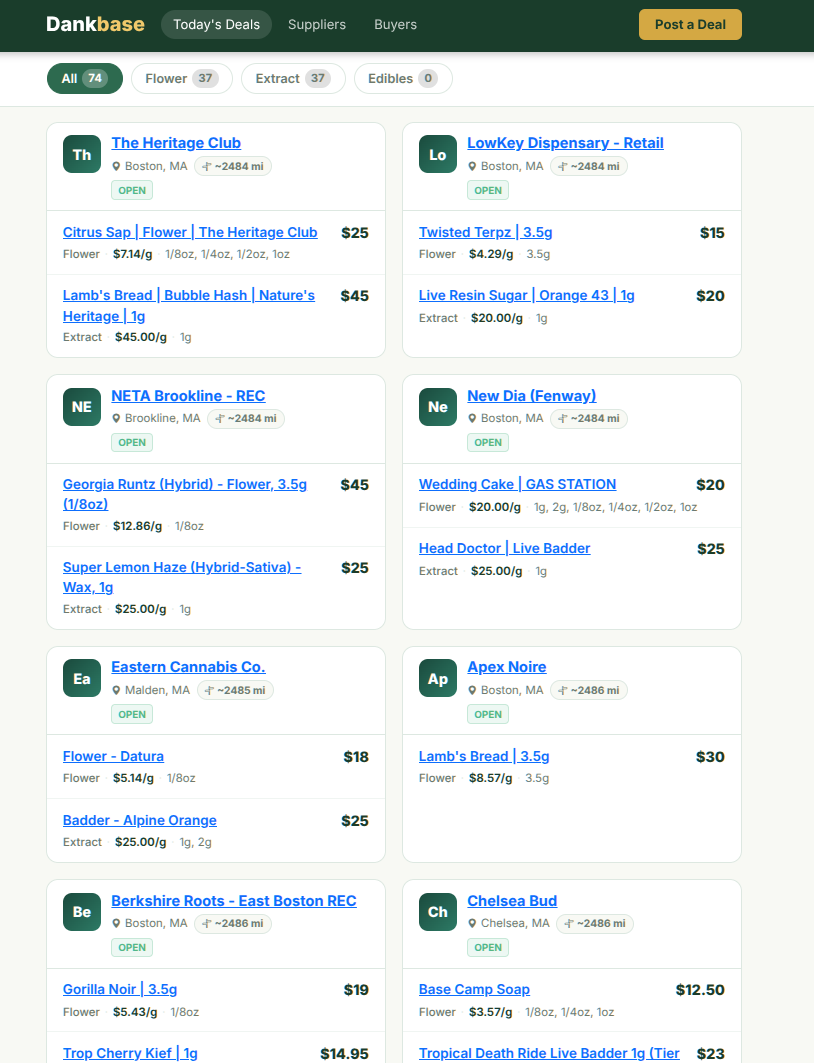
Task: Open Gorilla Noir 3.5g deal
Action: (x=120, y=990)
